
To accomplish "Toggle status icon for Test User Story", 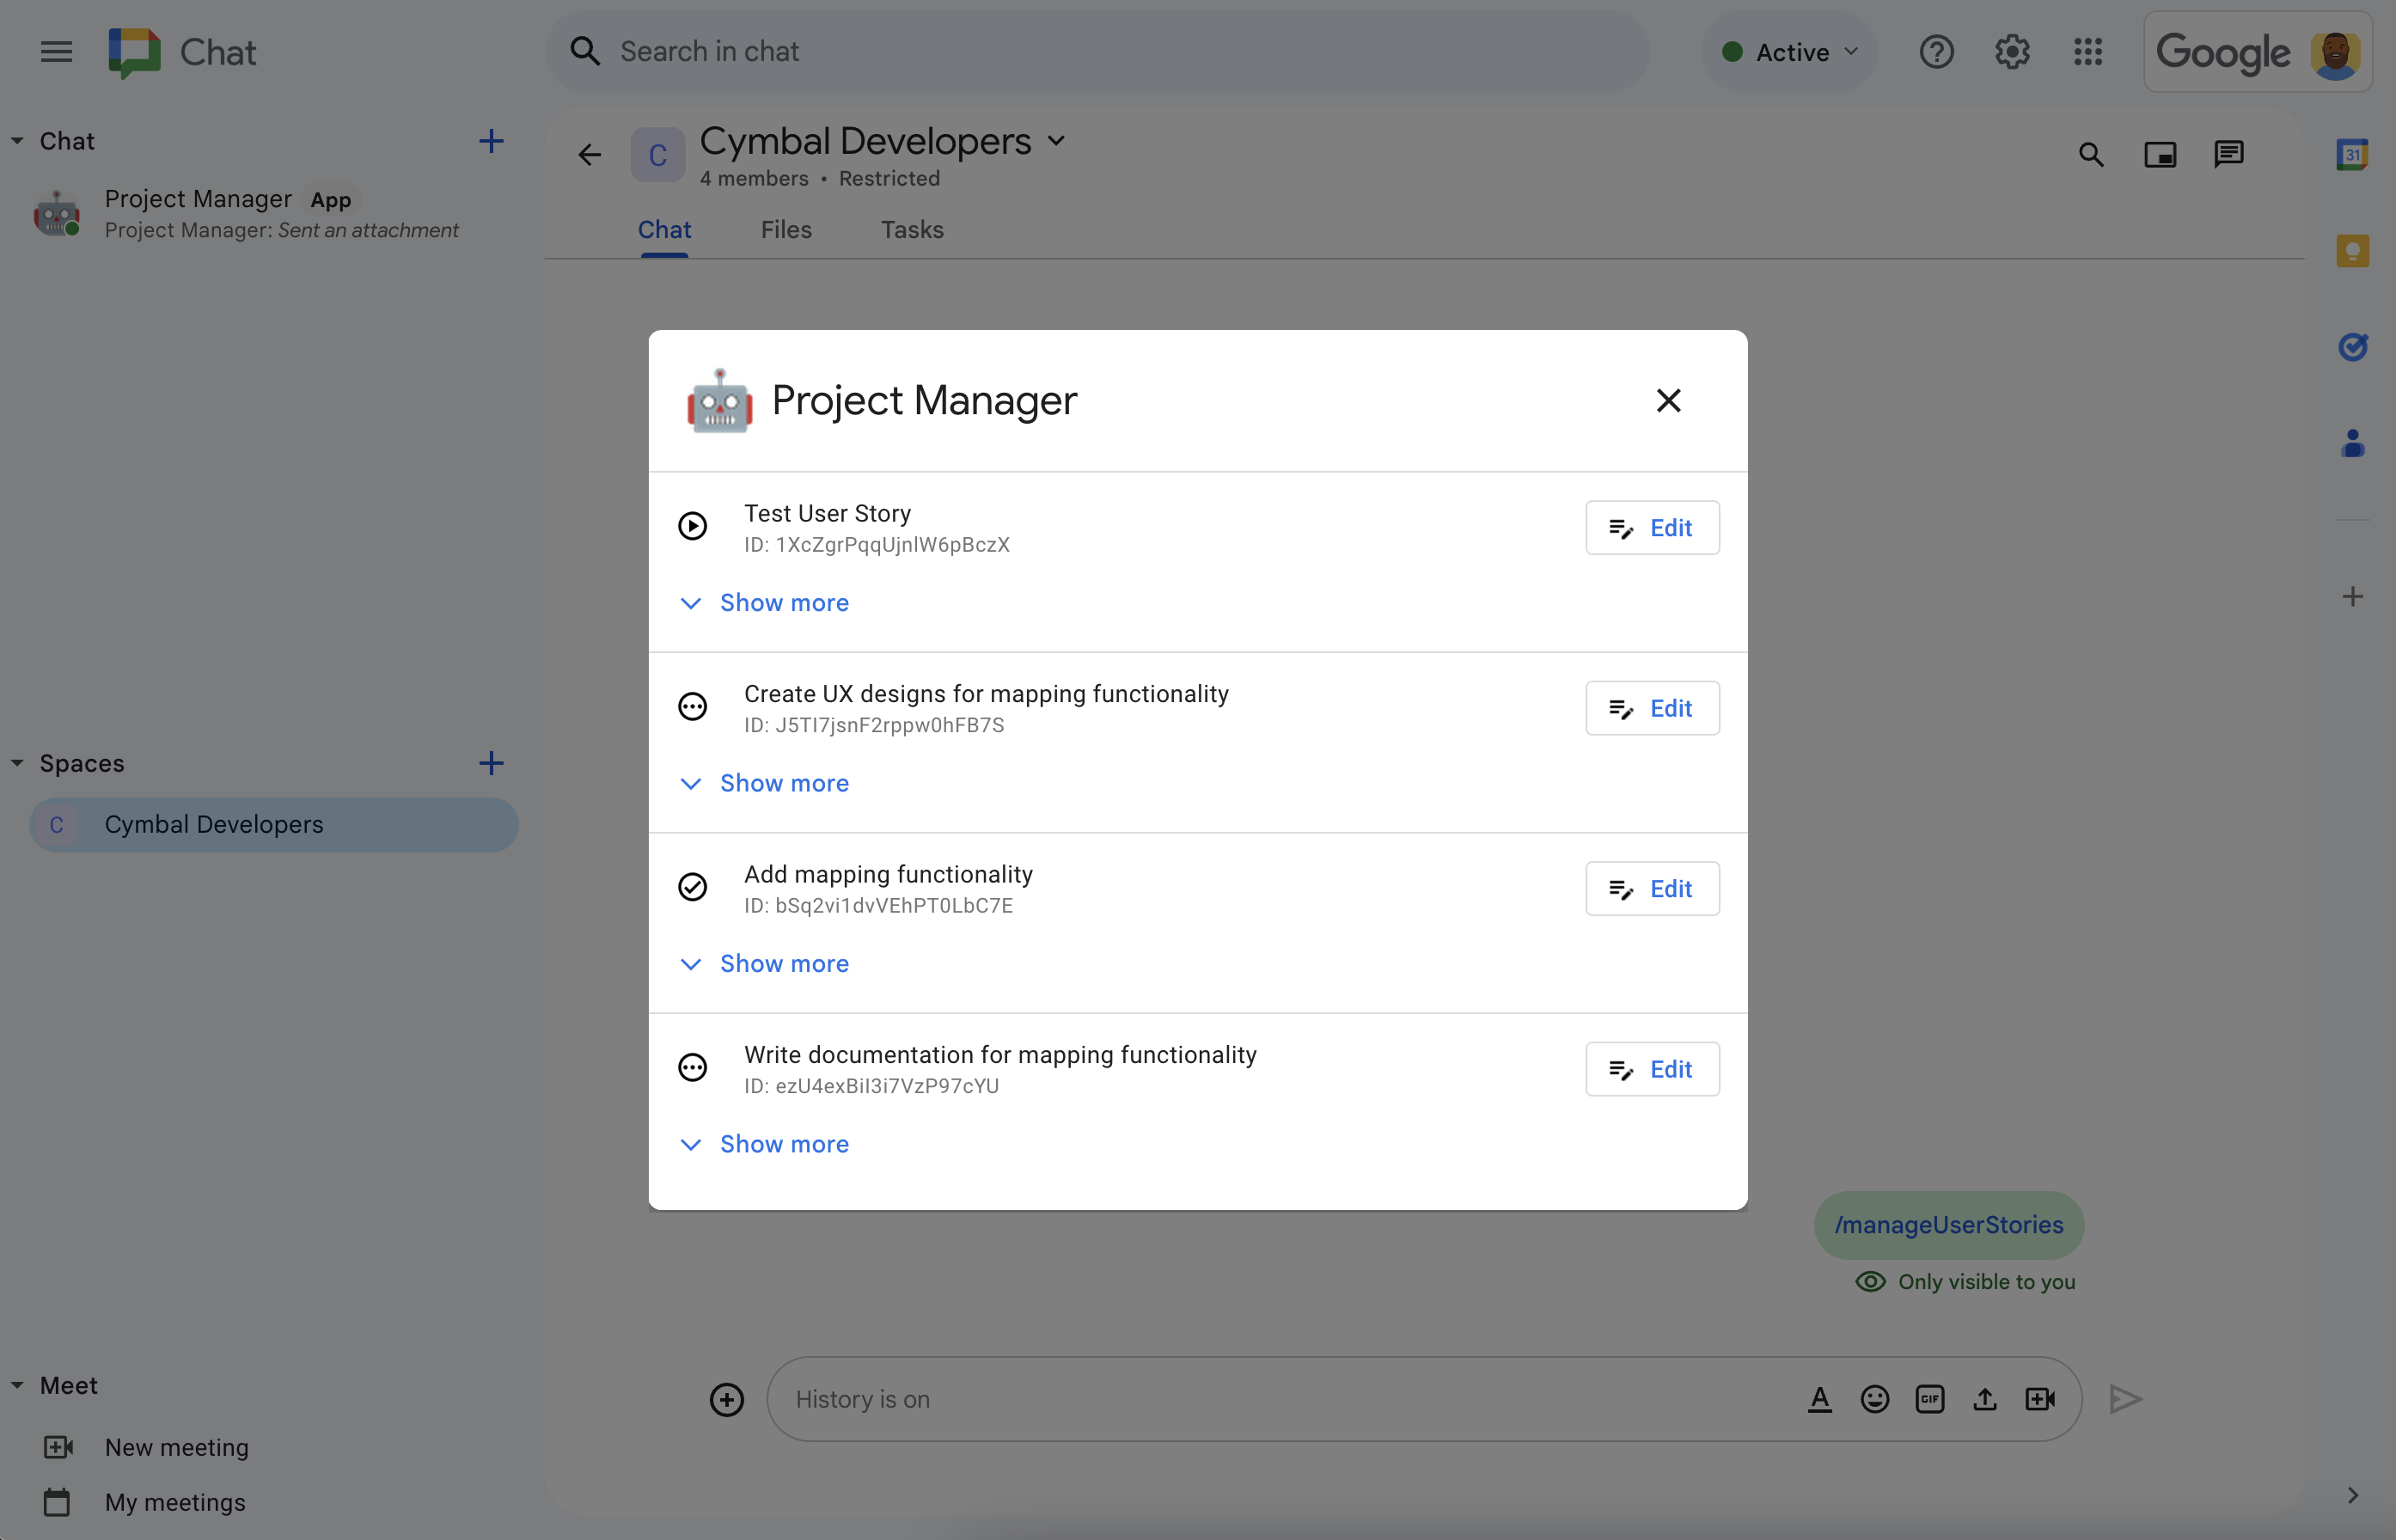I will tap(694, 526).
